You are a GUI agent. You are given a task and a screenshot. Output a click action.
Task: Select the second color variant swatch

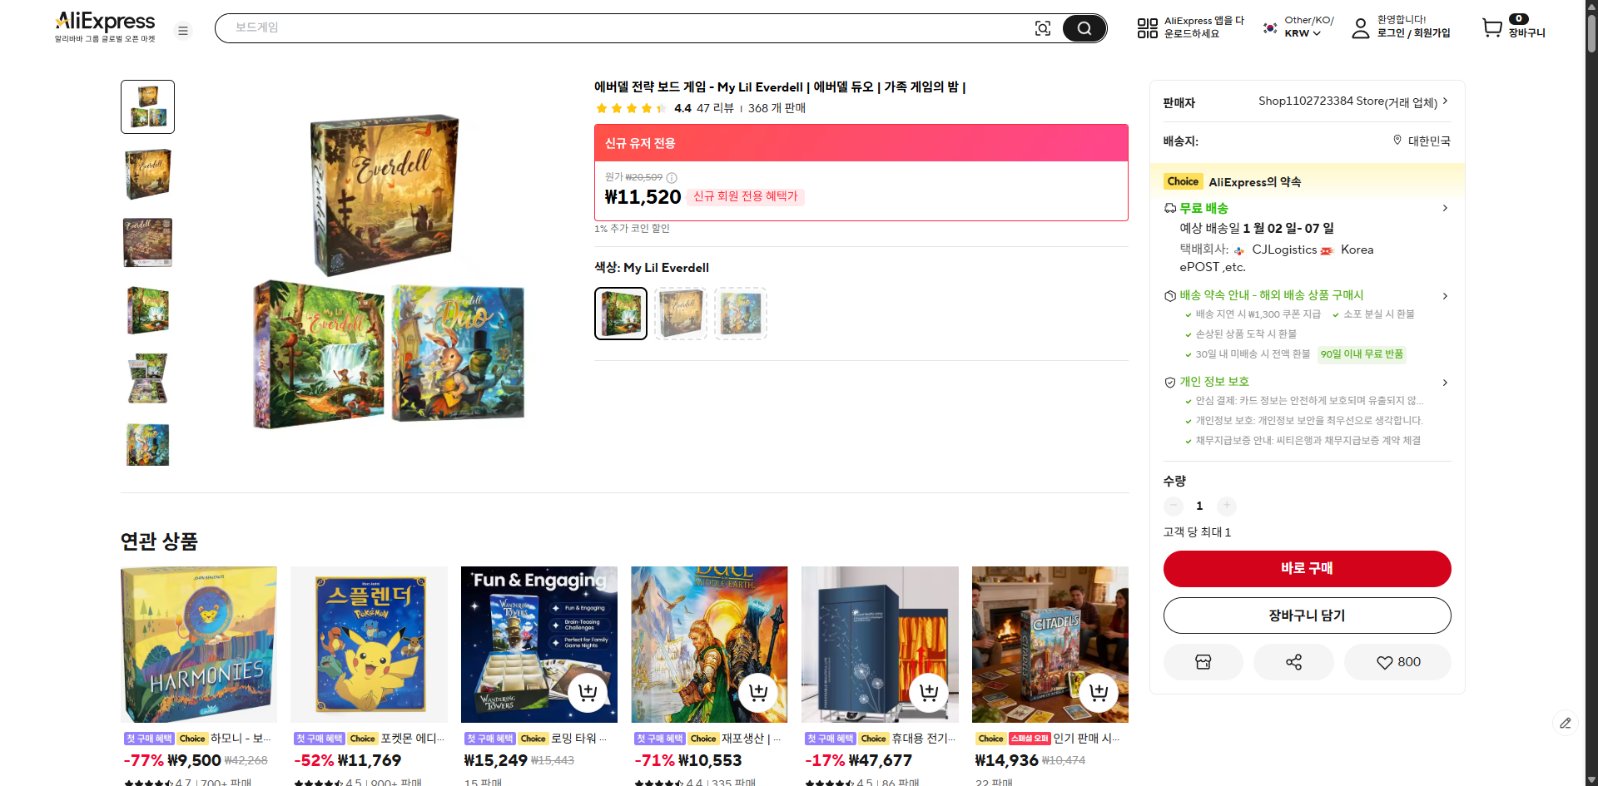coord(681,314)
